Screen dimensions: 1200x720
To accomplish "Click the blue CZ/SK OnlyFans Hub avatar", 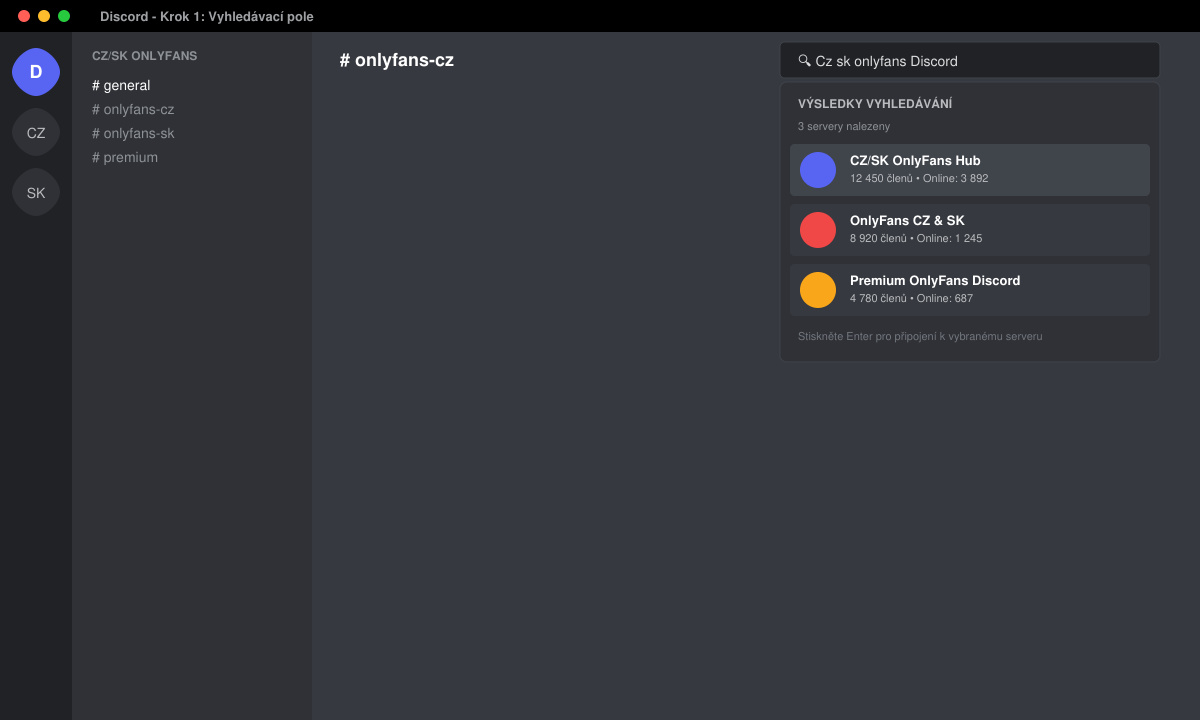I will tap(818, 170).
